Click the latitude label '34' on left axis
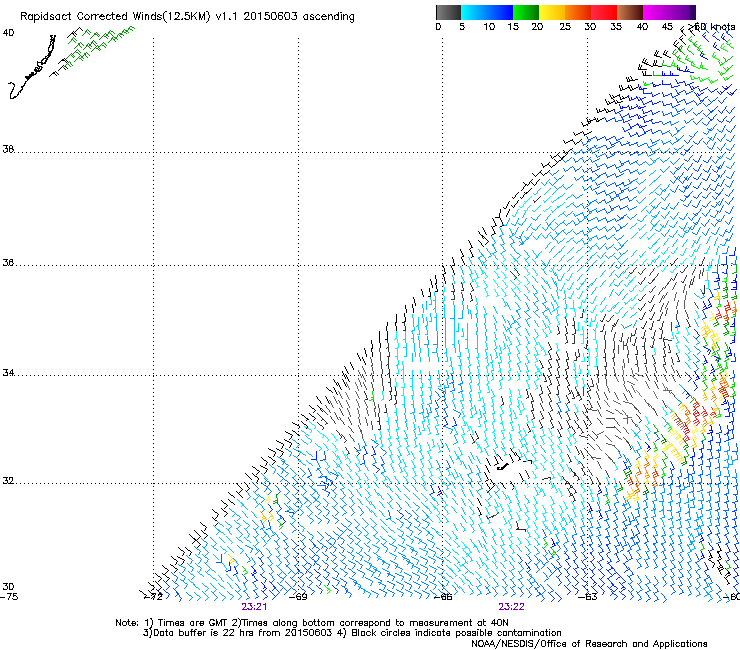 (x=8, y=373)
